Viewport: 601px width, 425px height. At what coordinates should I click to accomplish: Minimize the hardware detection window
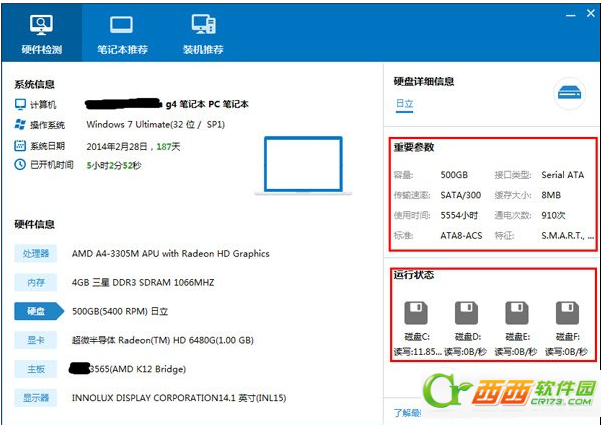571,15
